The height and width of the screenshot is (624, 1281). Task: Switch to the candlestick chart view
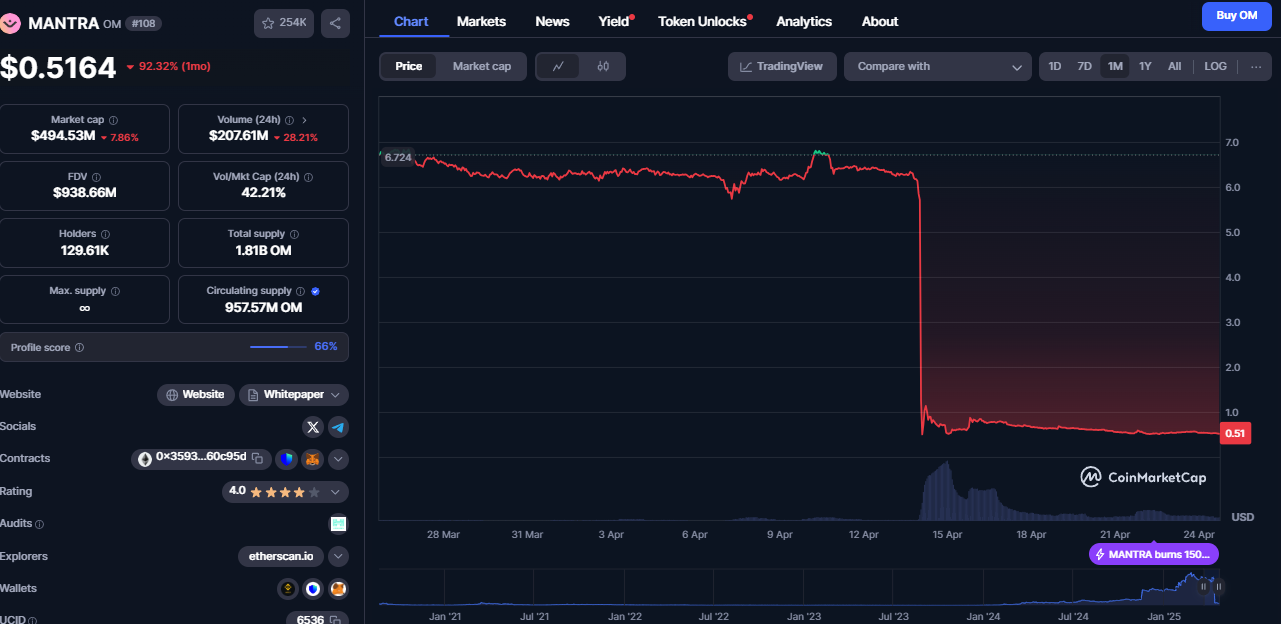603,66
